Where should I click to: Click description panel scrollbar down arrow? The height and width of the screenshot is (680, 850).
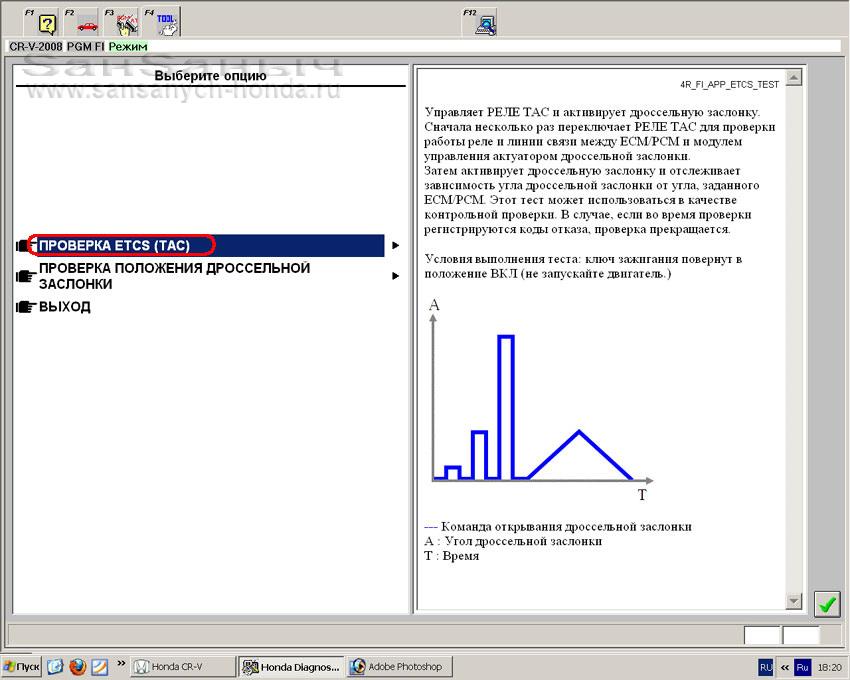[794, 601]
